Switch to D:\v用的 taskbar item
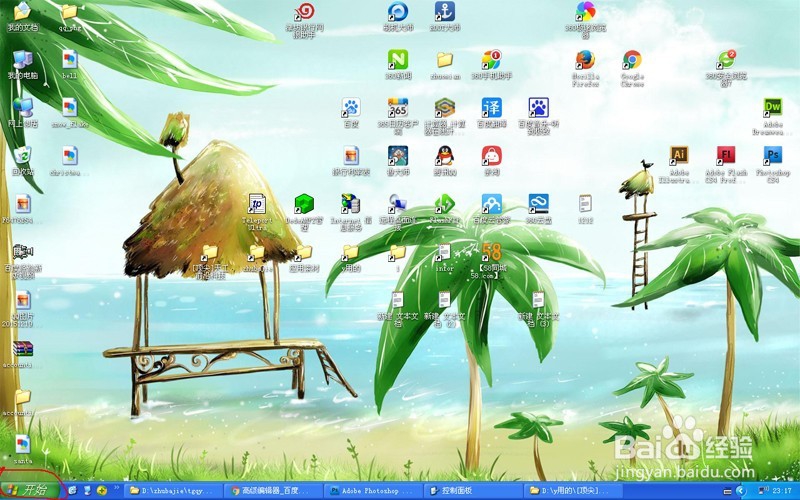The width and height of the screenshot is (800, 500). 573,490
